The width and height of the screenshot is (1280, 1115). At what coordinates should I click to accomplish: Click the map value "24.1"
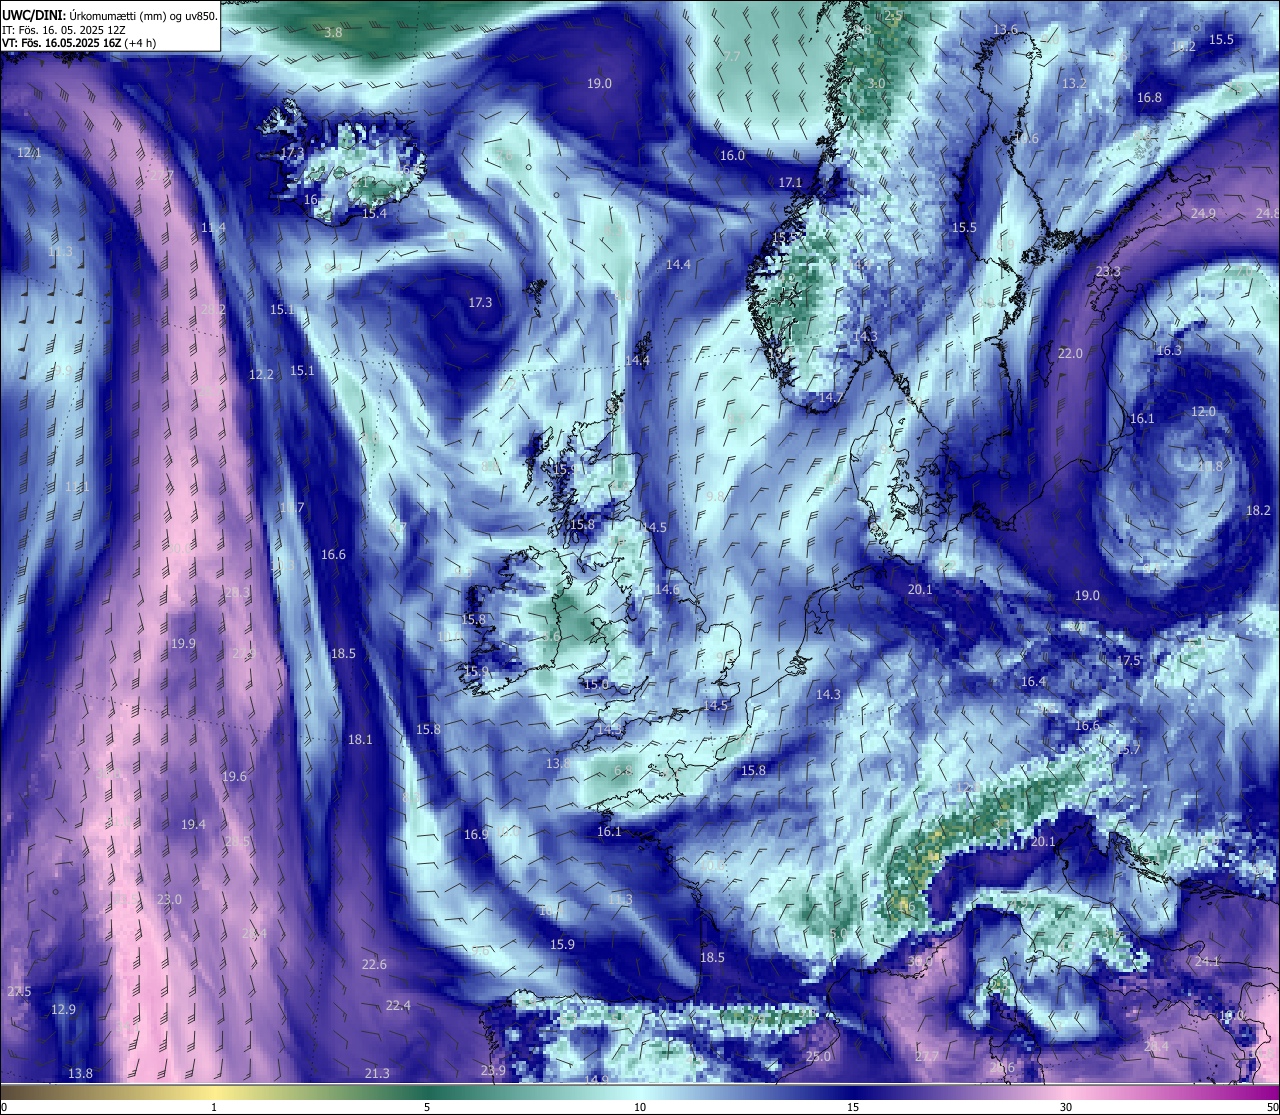click(x=1208, y=962)
